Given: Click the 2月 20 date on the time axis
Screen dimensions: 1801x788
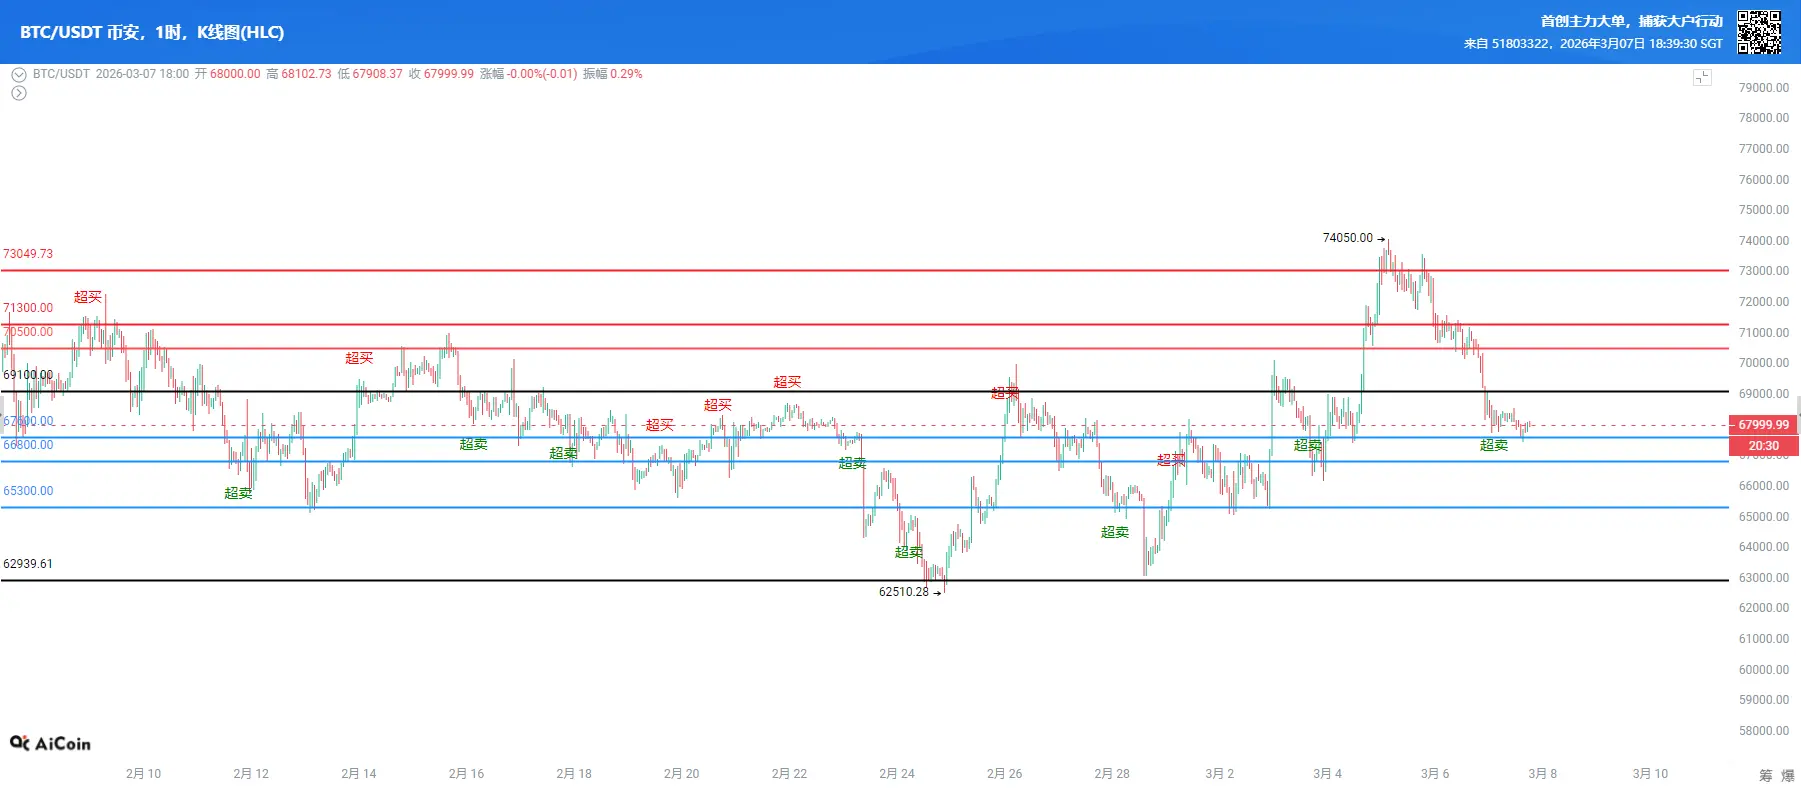Looking at the screenshot, I should click(682, 774).
